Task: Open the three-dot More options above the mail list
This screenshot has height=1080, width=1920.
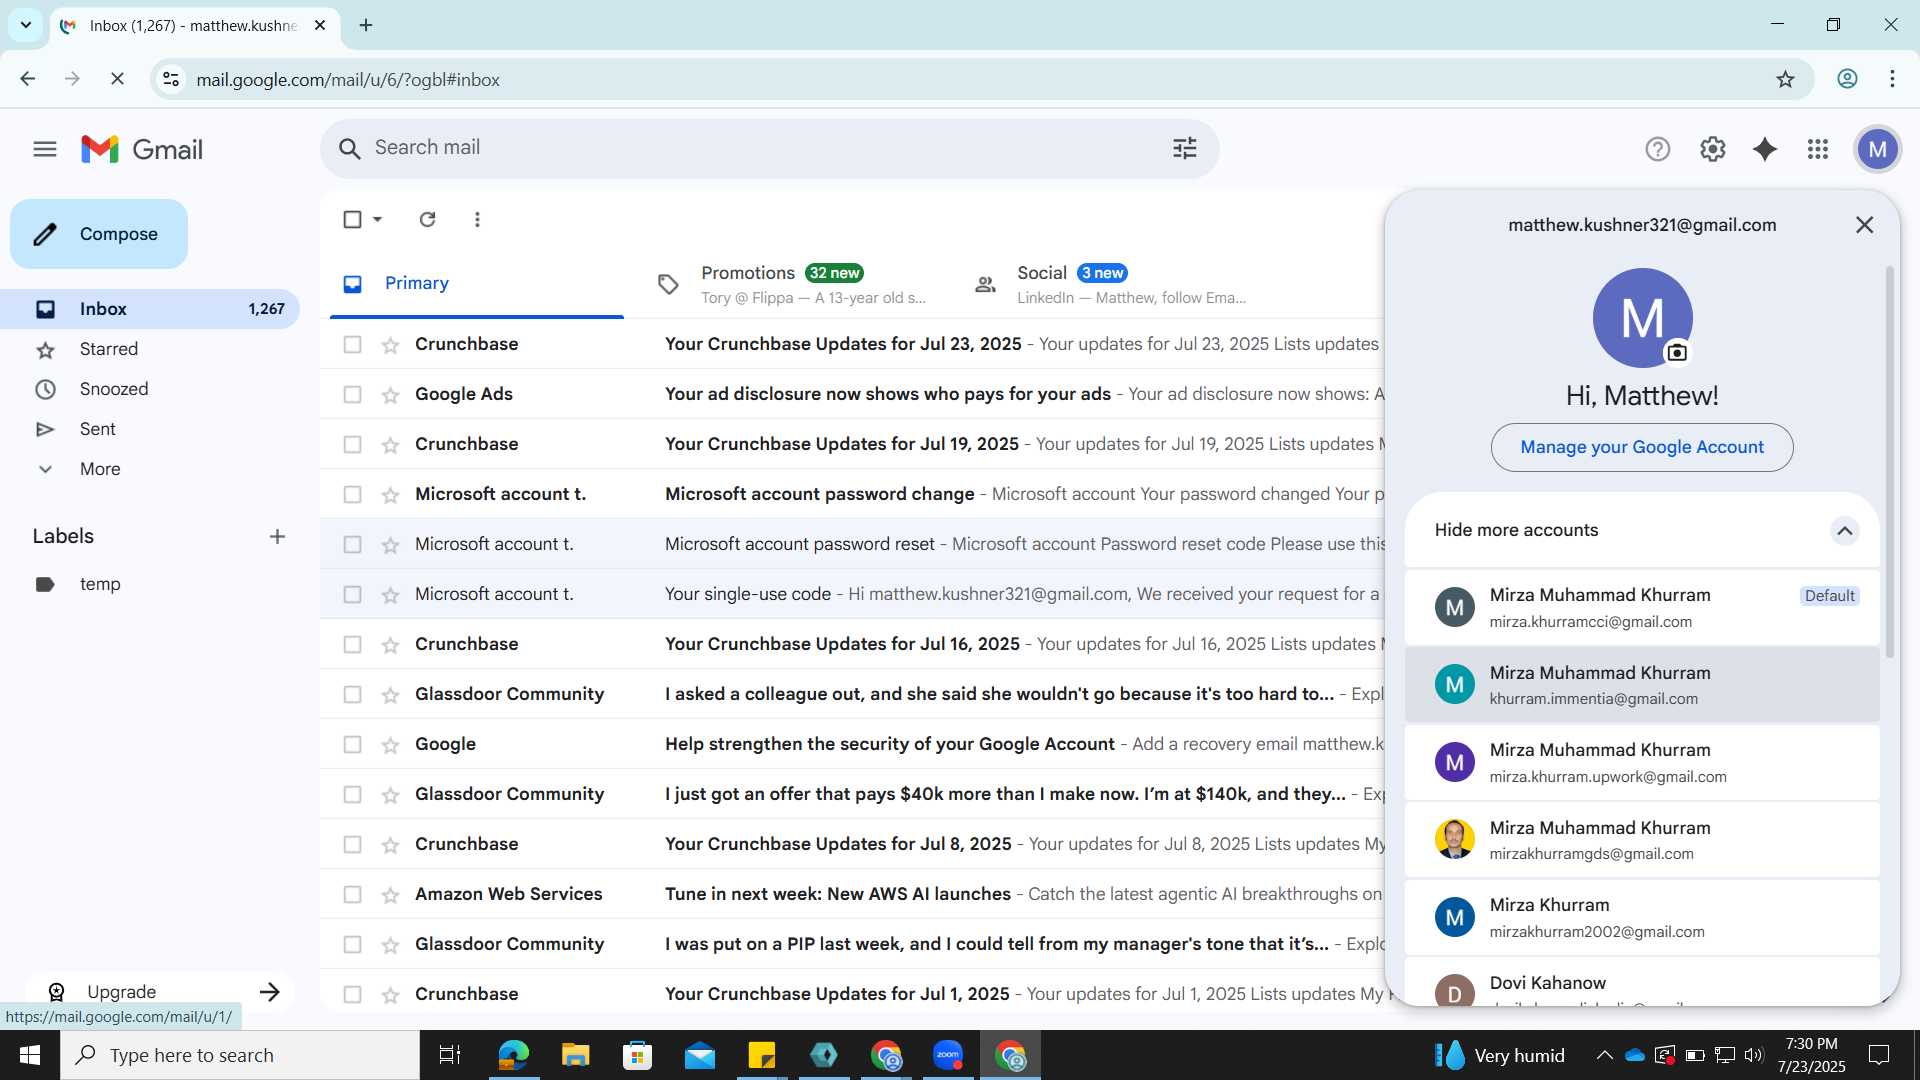Action: pyautogui.click(x=477, y=219)
